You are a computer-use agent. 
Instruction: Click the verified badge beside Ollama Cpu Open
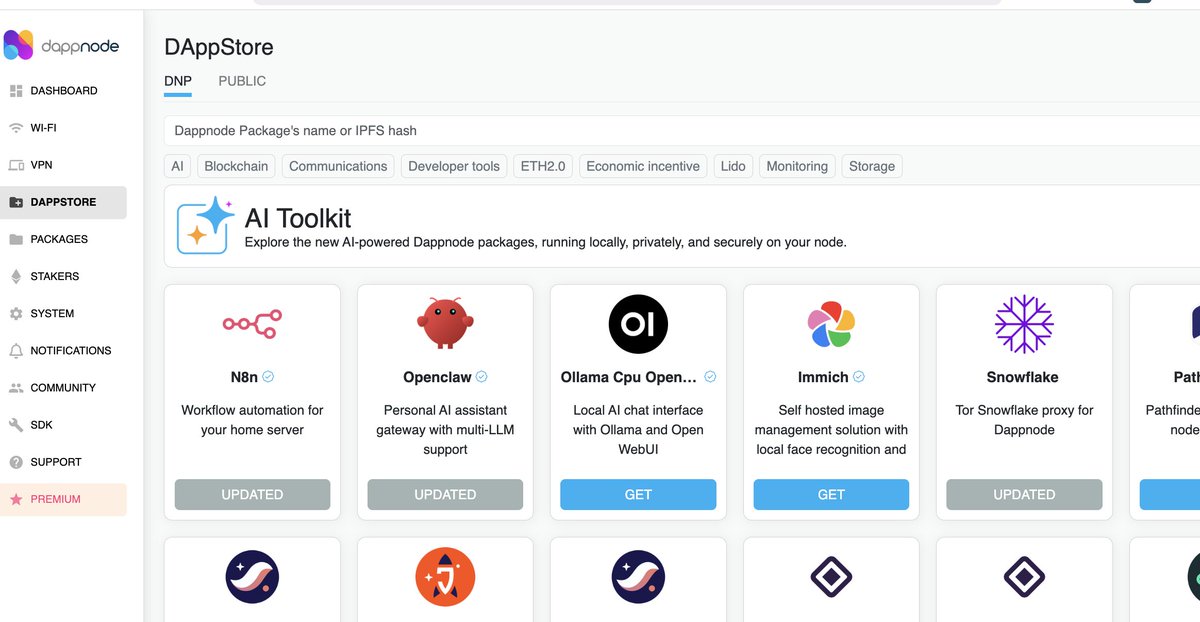click(710, 377)
